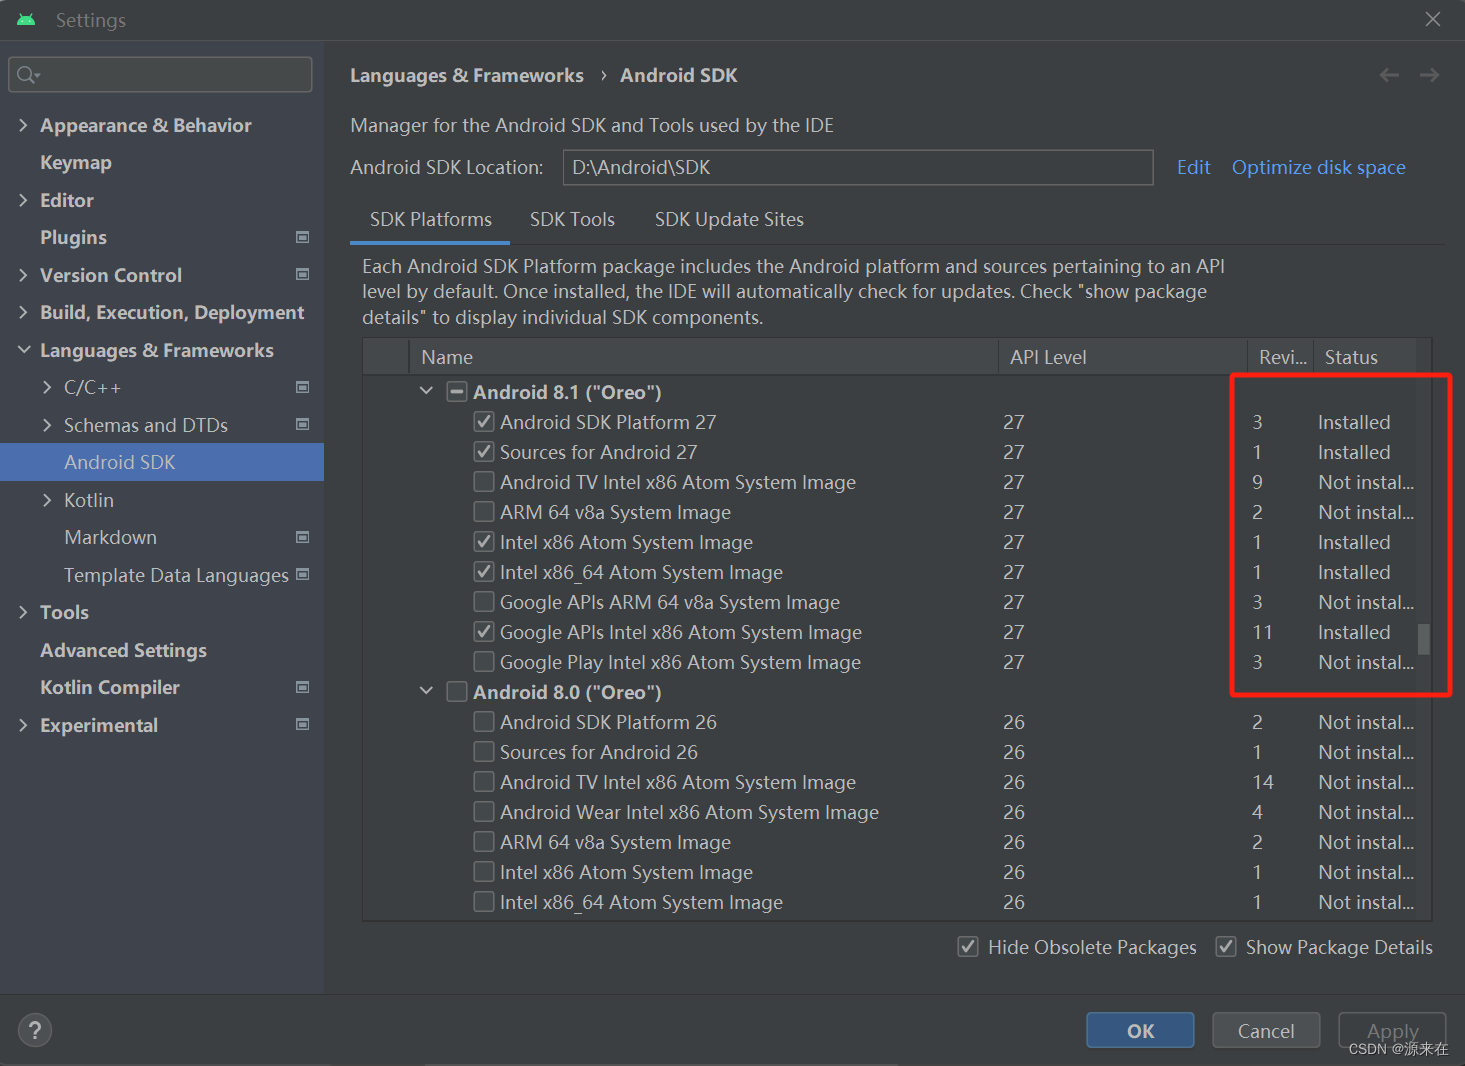Sort table by Name column header
1465x1066 pixels.
tap(703, 357)
